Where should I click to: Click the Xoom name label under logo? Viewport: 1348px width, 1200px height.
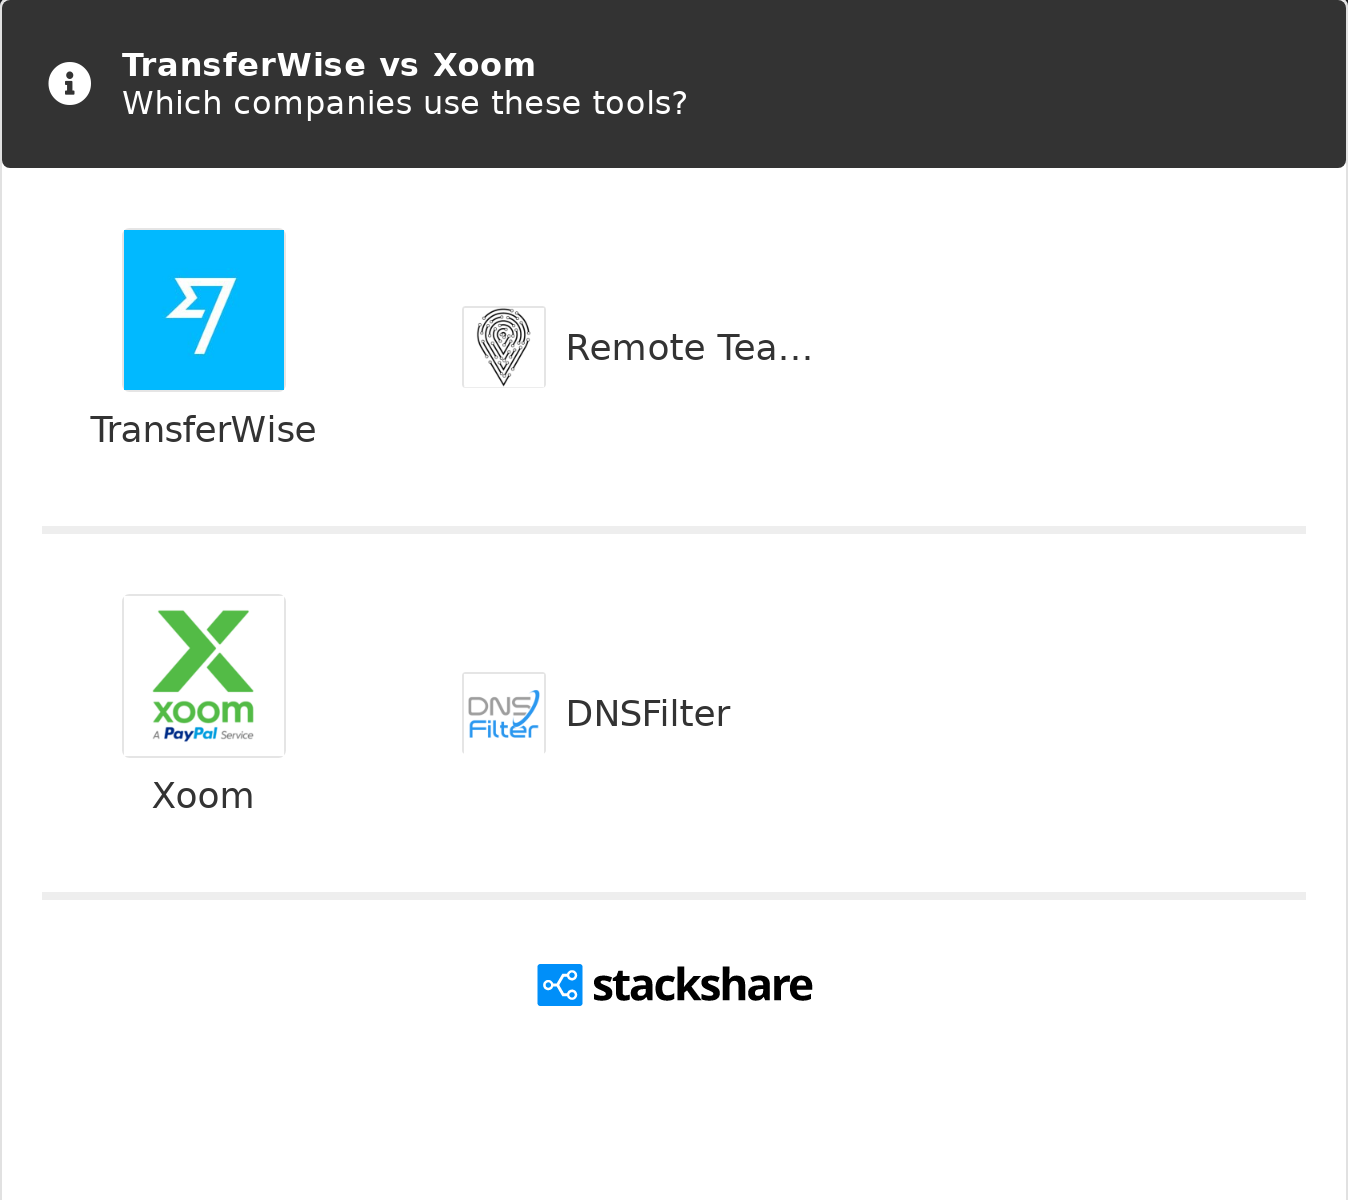[x=203, y=796]
